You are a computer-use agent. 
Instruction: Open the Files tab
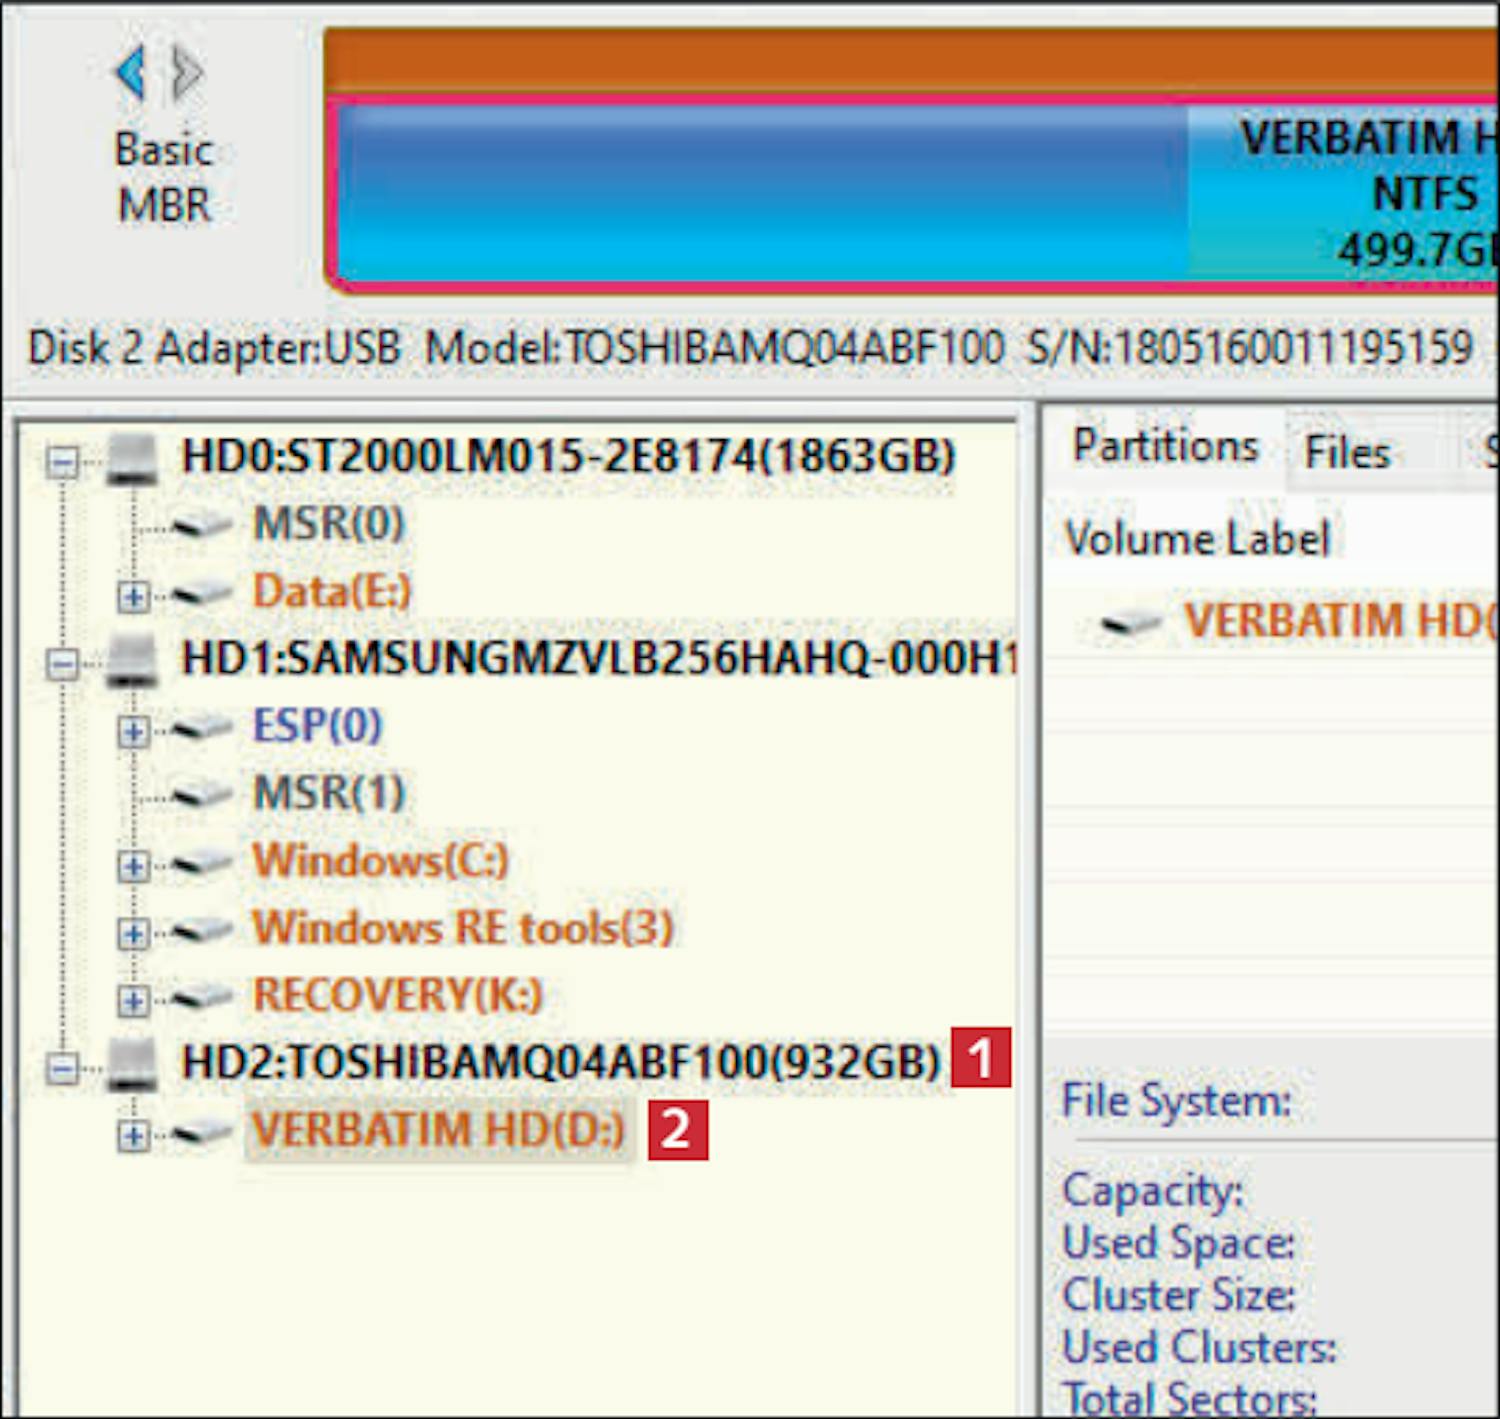tap(1347, 453)
